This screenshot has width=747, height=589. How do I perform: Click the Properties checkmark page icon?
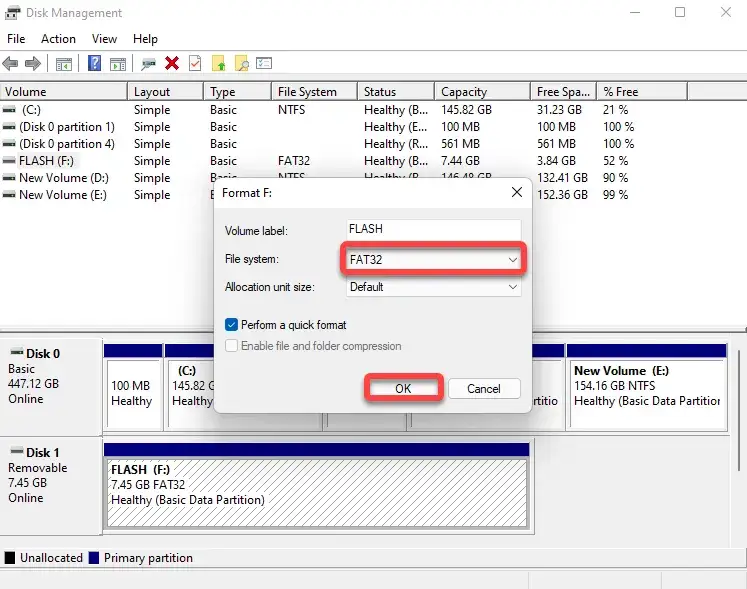[x=195, y=63]
